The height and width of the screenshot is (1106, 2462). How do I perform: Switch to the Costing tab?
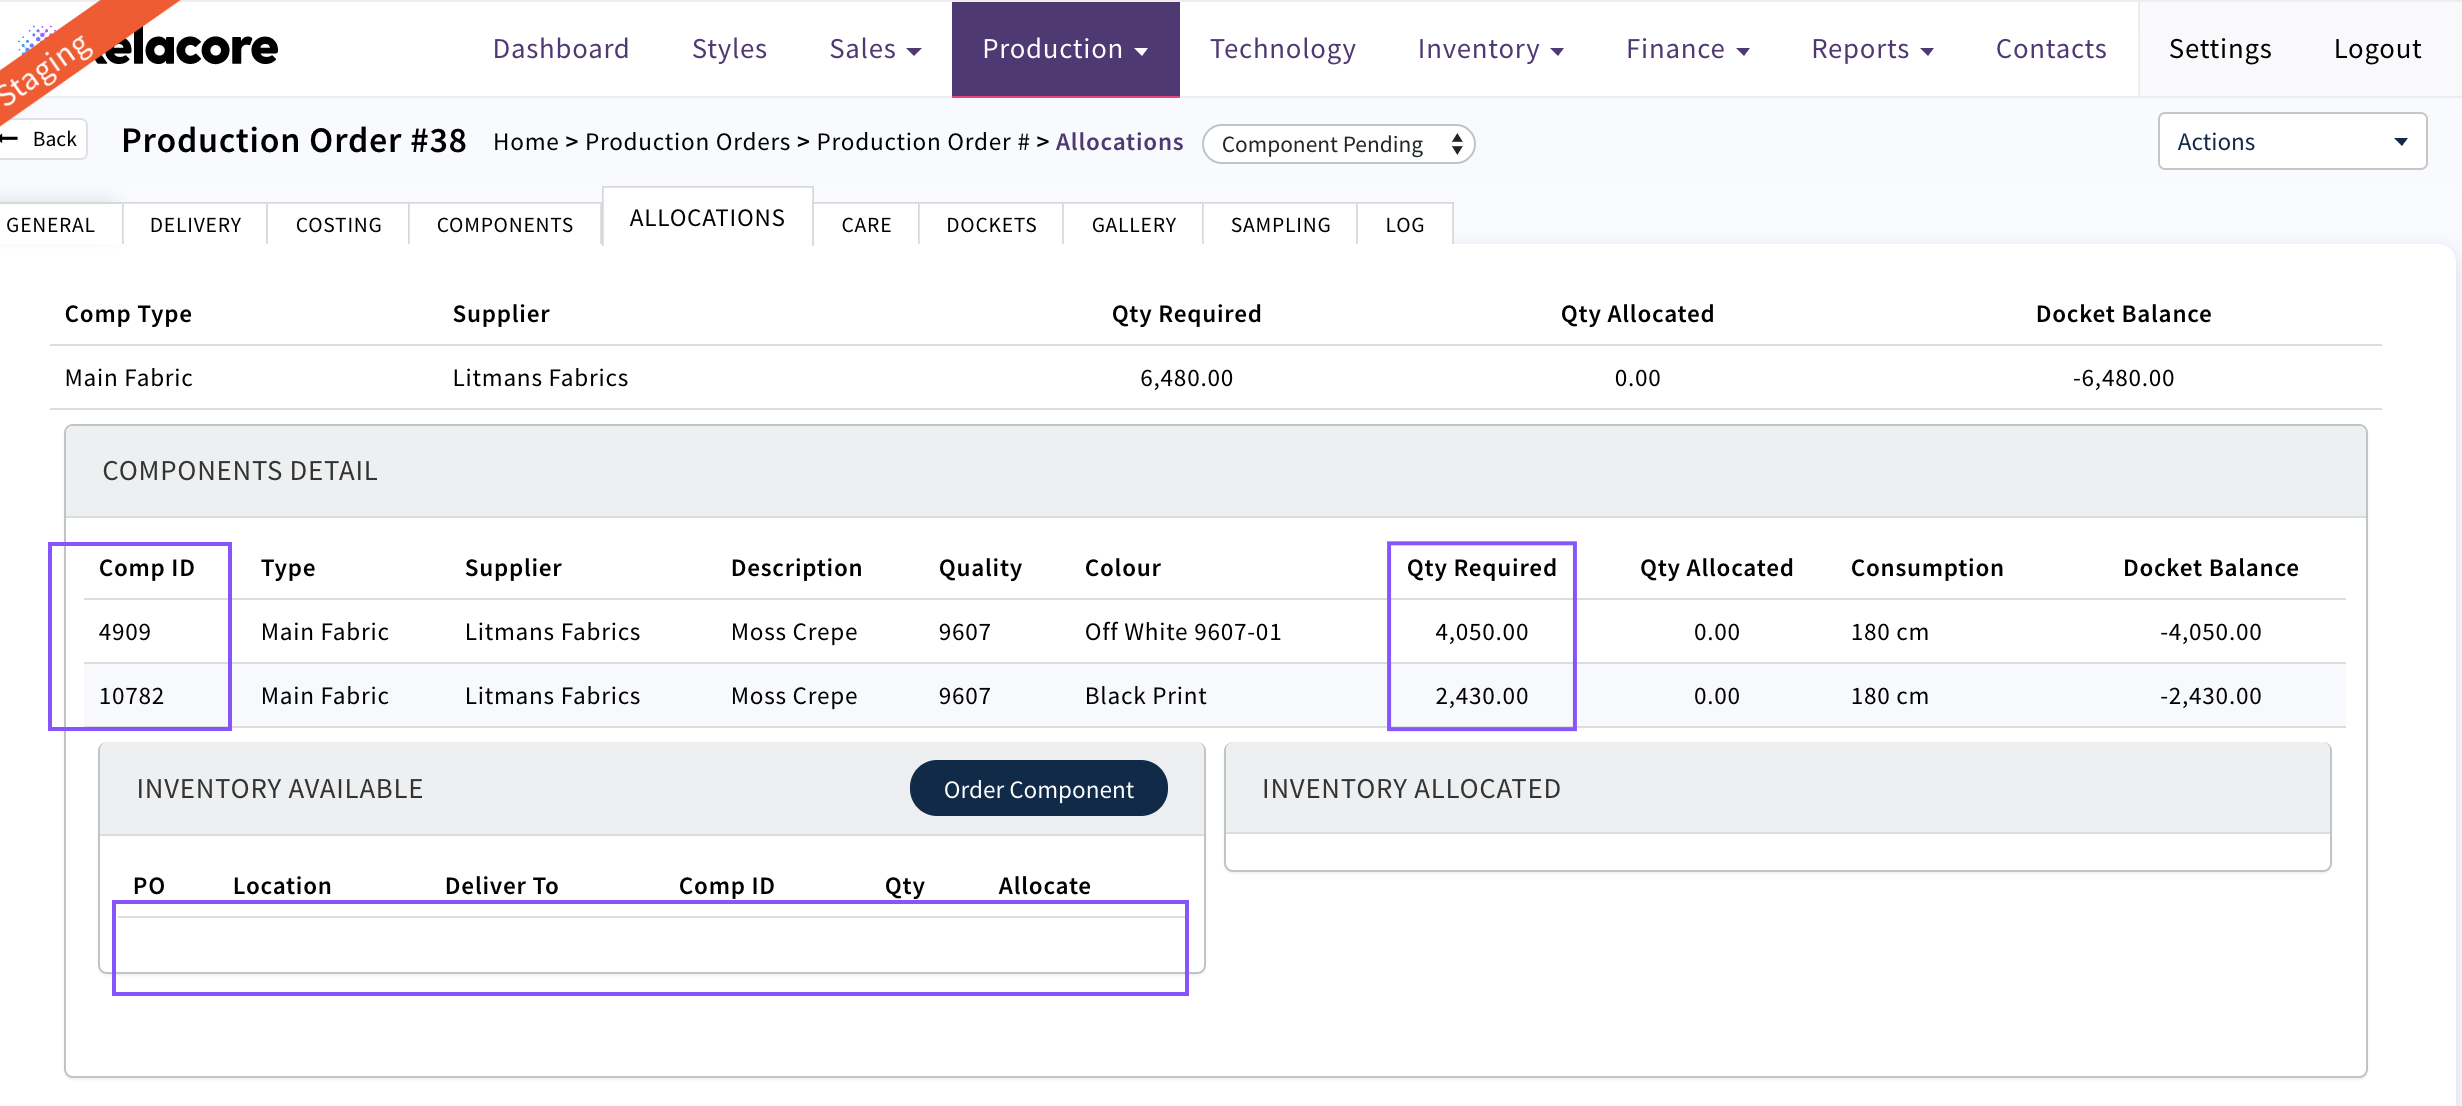click(x=338, y=225)
